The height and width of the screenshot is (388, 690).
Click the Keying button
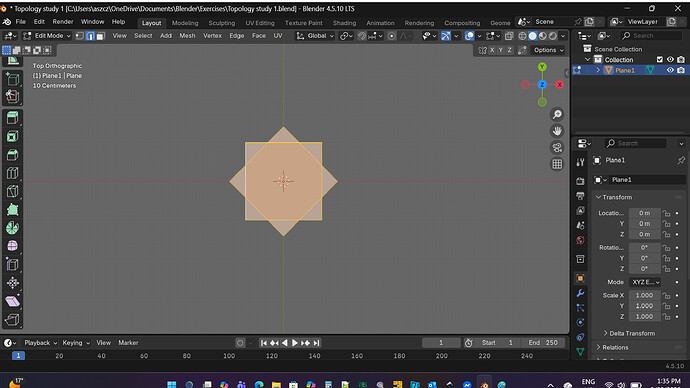(75, 343)
